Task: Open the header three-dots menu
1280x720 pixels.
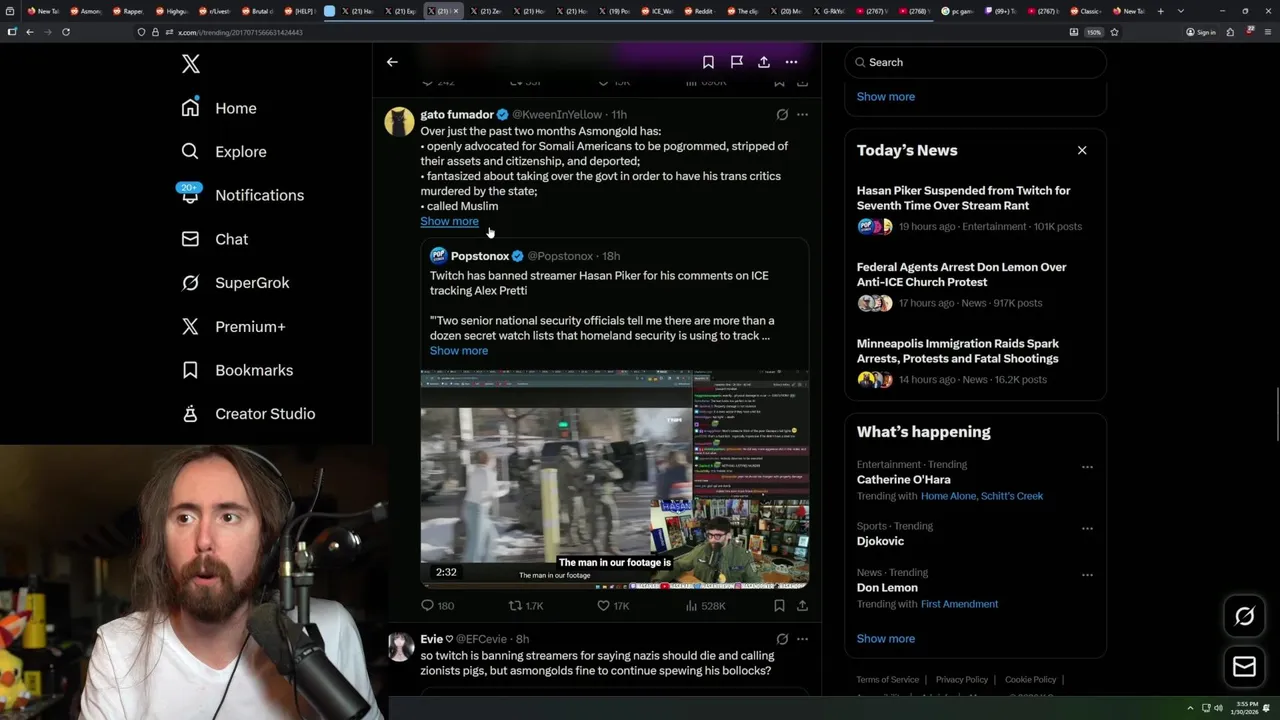Action: coord(791,62)
